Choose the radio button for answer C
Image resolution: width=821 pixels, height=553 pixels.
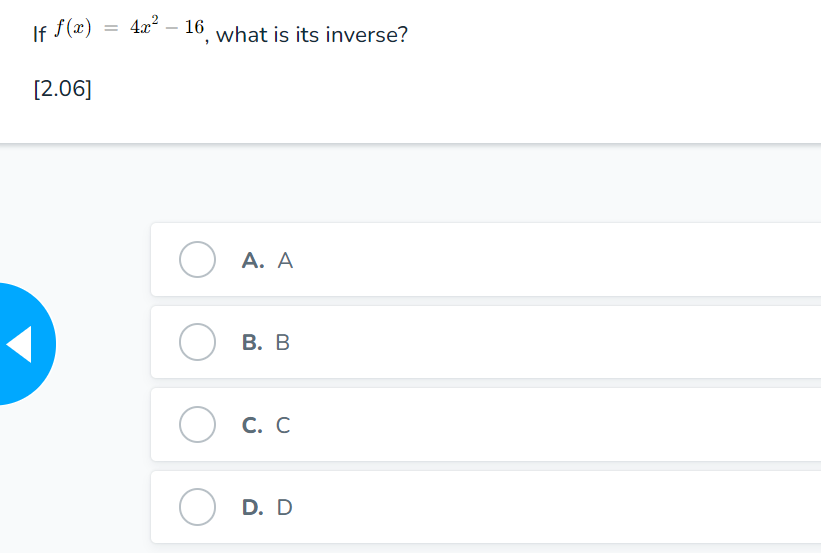pyautogui.click(x=198, y=425)
